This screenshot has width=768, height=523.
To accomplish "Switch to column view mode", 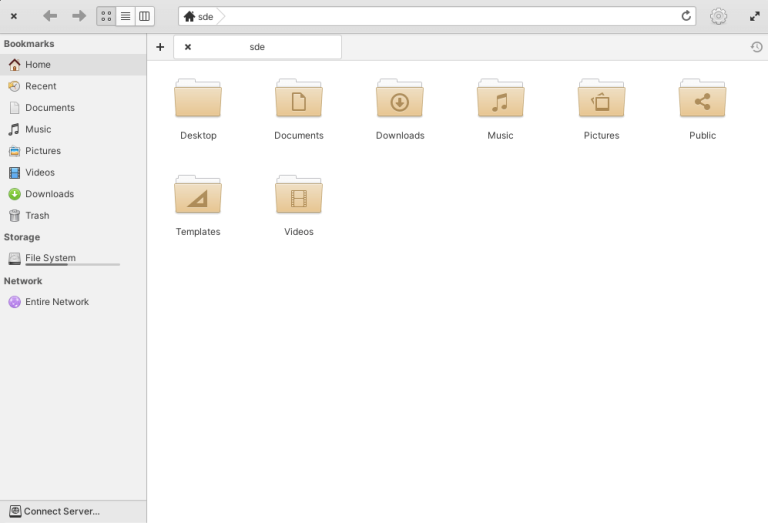I will [144, 16].
